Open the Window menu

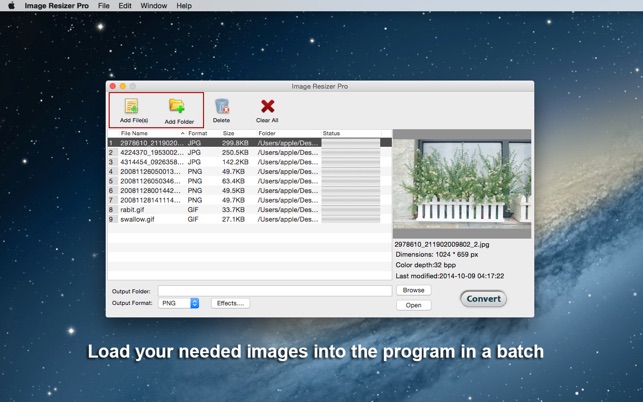(154, 6)
